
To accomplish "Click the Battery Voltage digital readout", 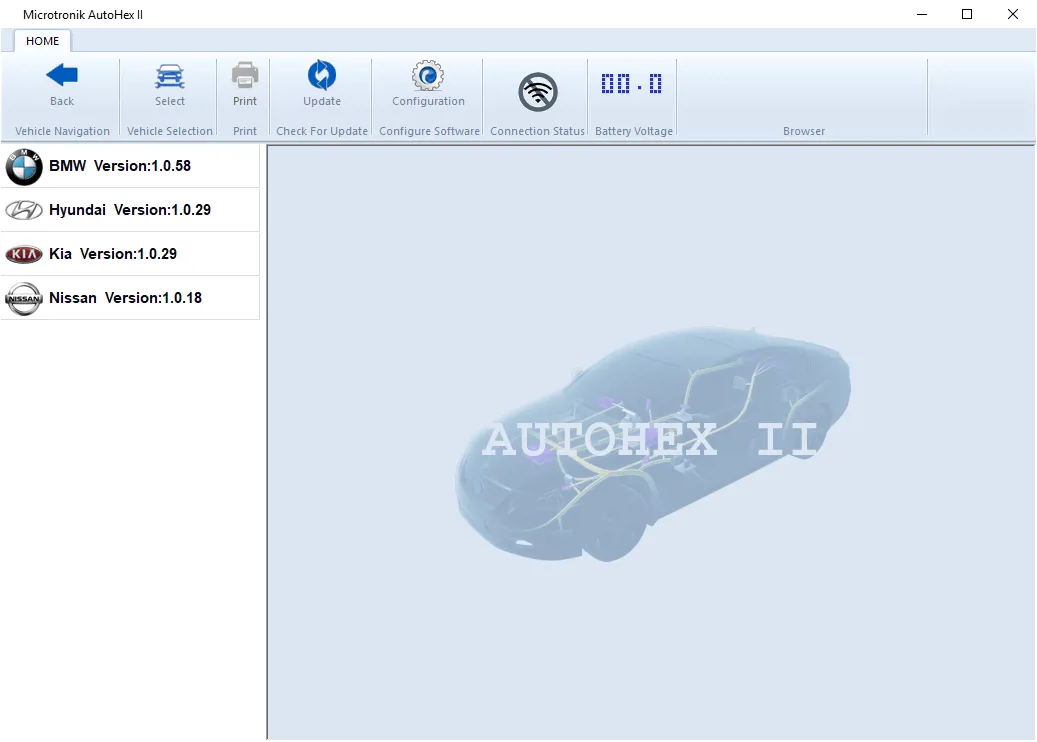I will pos(632,84).
